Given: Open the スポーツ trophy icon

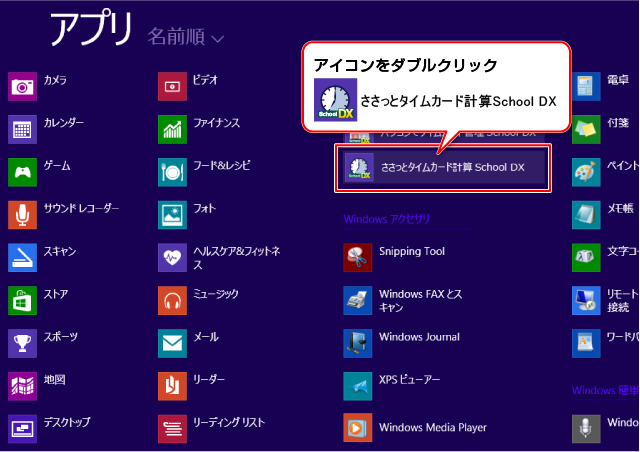Looking at the screenshot, I should 22,343.
